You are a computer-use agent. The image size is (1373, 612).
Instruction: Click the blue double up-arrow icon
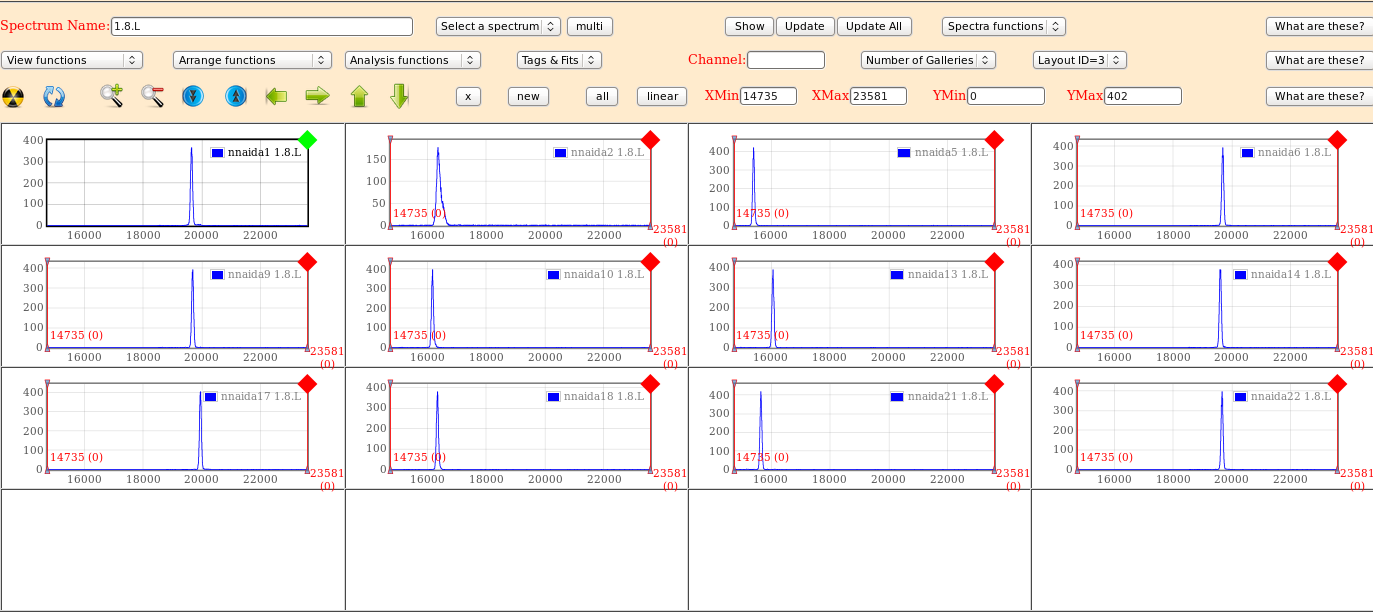click(x=235, y=96)
